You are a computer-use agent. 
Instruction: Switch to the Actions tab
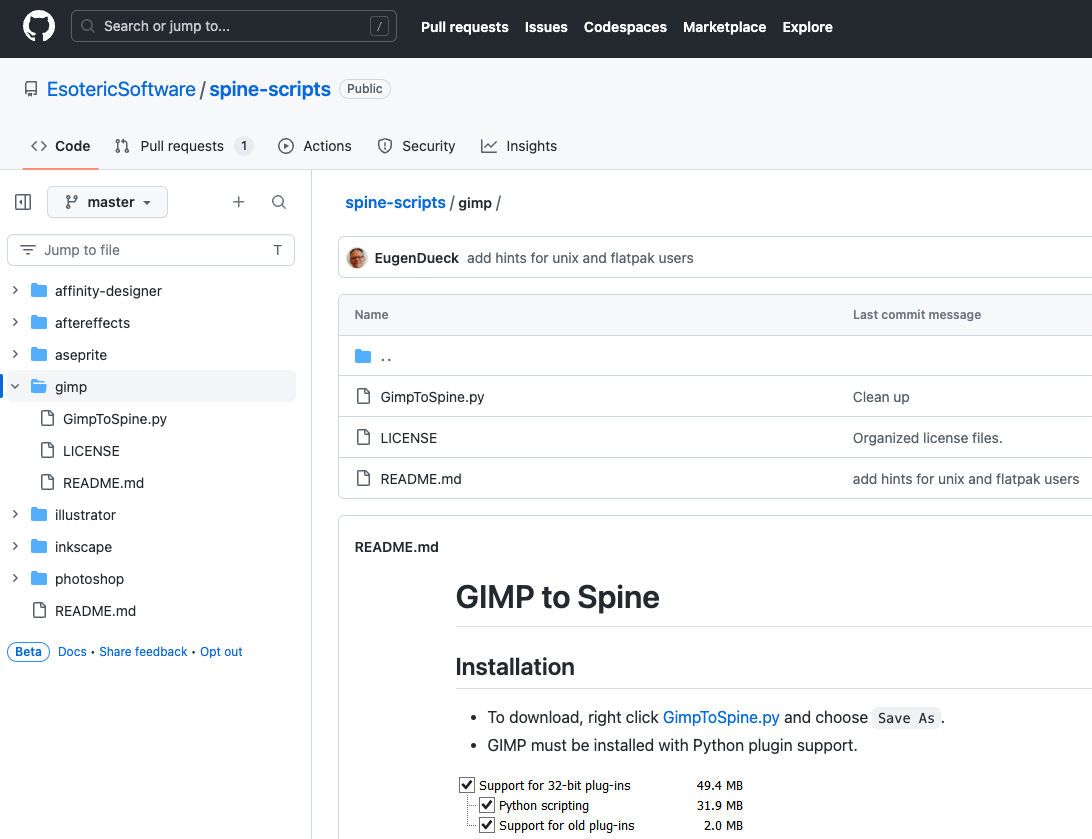[x=315, y=146]
